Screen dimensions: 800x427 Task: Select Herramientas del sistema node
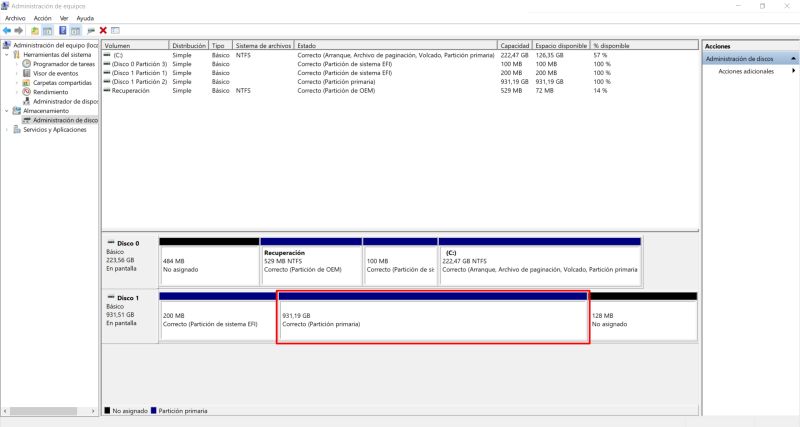57,55
